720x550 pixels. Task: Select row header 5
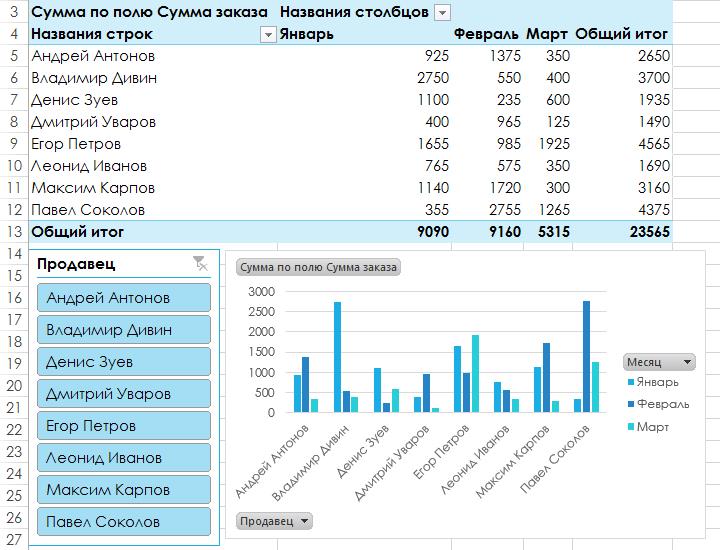point(14,56)
